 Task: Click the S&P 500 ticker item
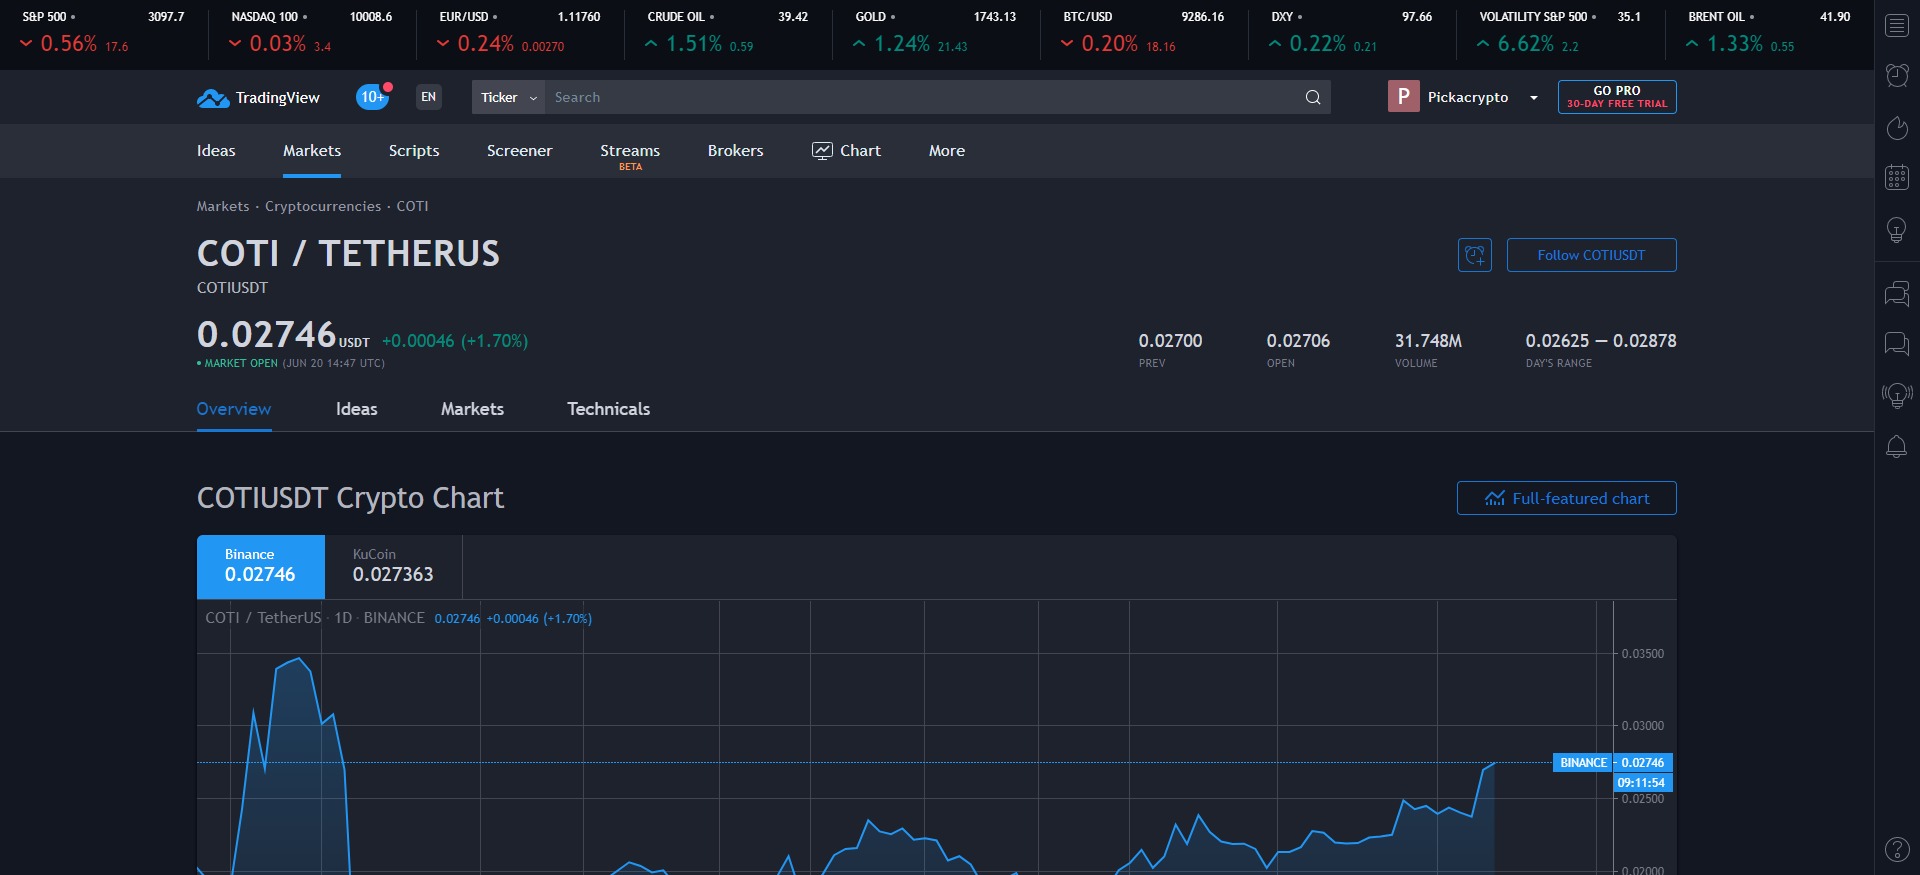[103, 31]
